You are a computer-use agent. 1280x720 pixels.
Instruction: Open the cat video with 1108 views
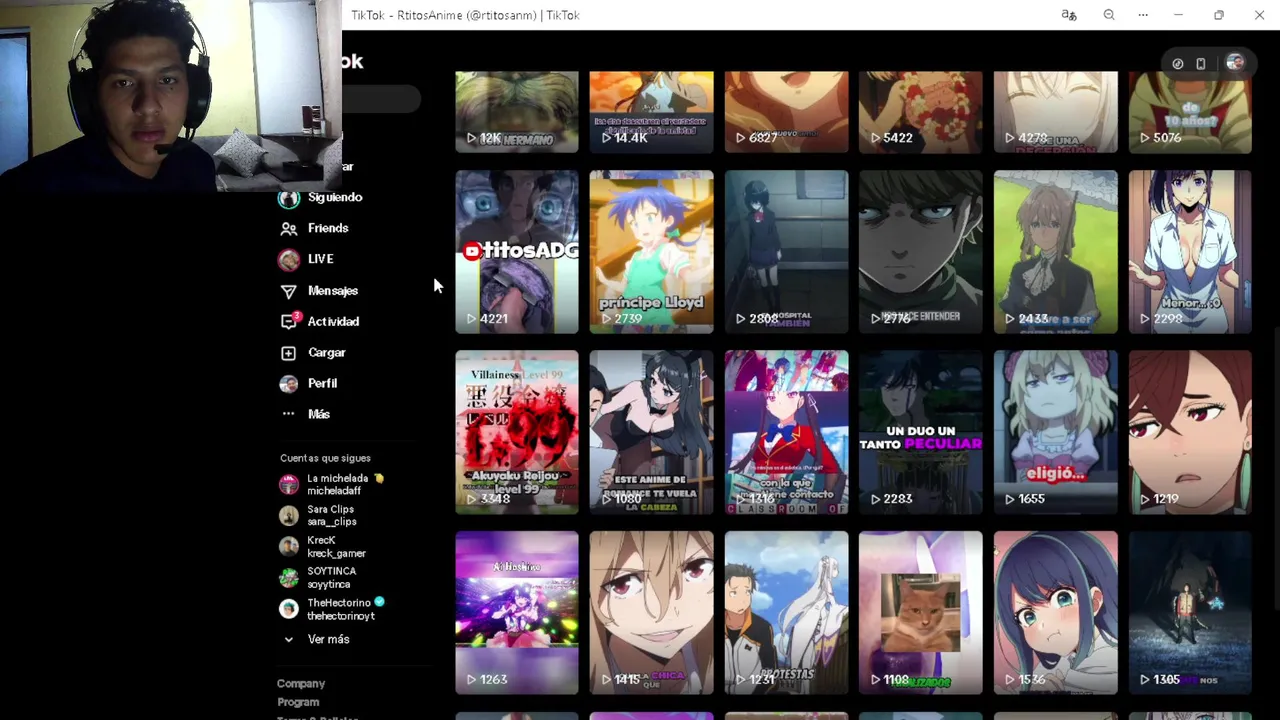coord(920,613)
